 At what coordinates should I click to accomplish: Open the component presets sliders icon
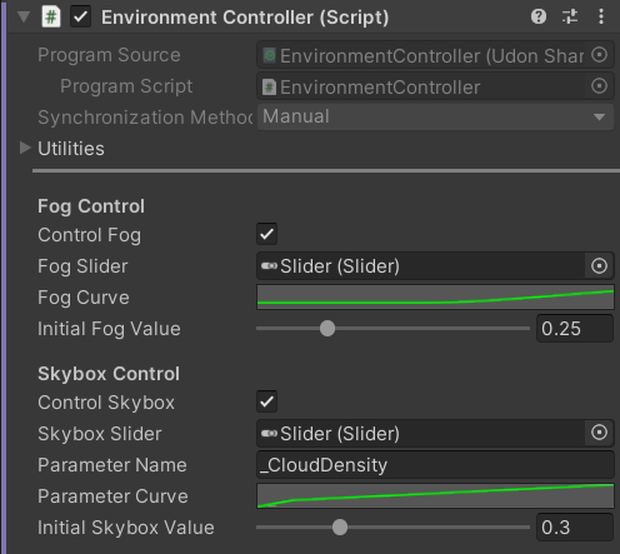(x=570, y=17)
